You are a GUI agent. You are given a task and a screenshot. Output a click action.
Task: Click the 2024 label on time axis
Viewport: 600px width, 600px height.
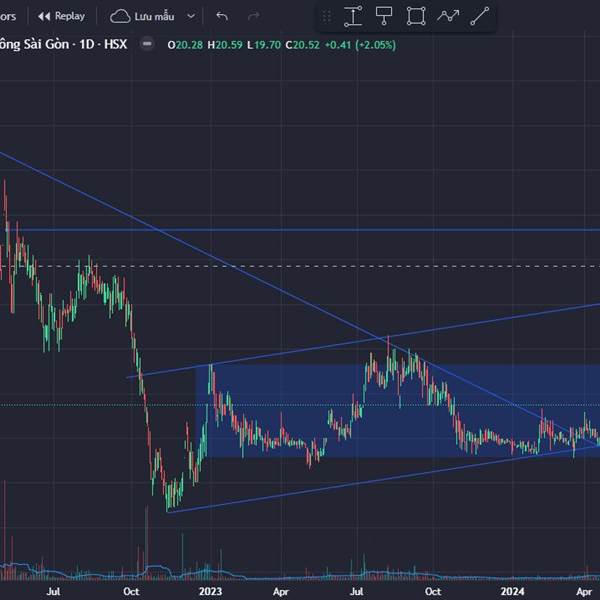[512, 592]
